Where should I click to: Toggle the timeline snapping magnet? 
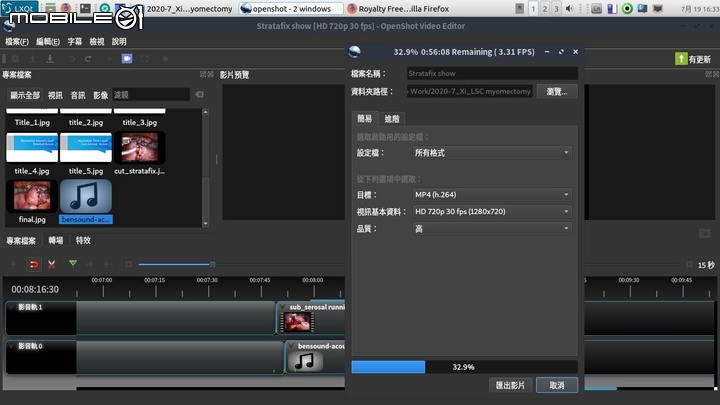(x=34, y=264)
